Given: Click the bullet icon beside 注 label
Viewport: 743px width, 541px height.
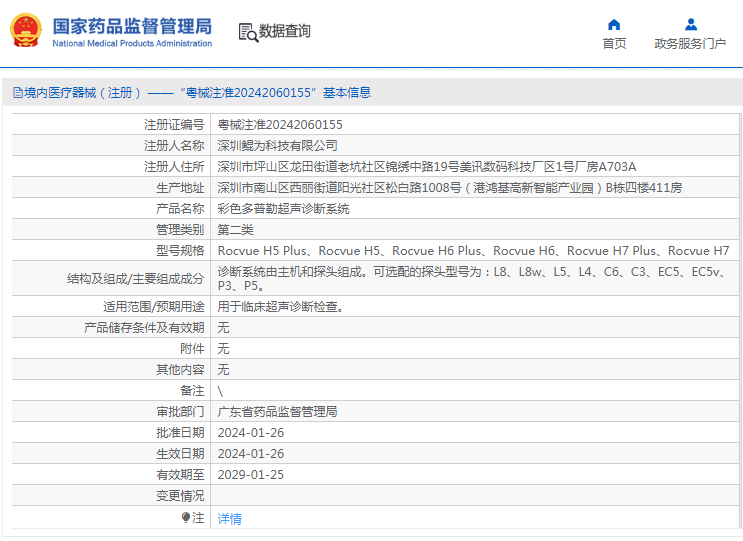Looking at the screenshot, I should (x=186, y=517).
